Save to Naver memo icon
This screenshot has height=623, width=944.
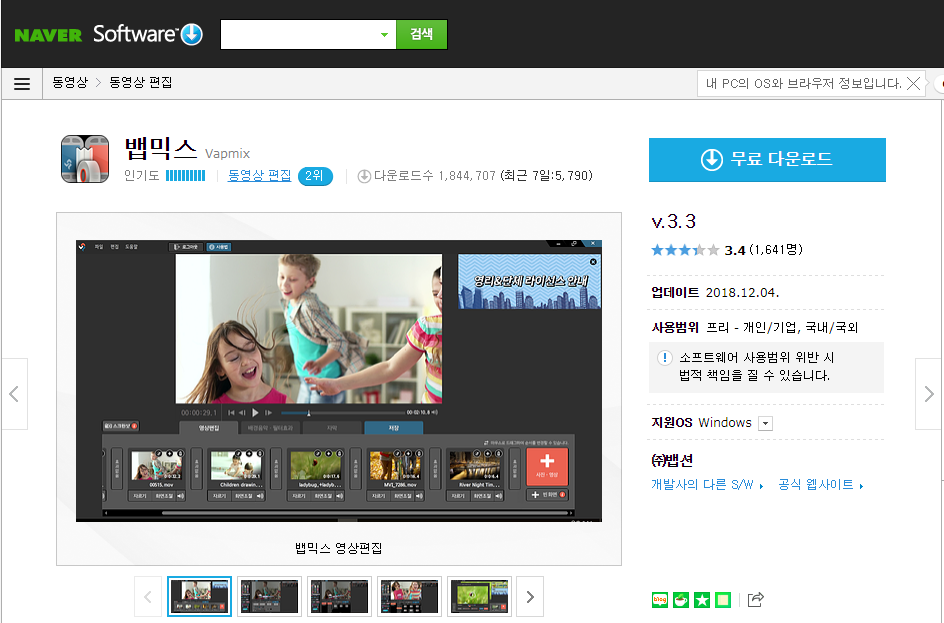(723, 600)
